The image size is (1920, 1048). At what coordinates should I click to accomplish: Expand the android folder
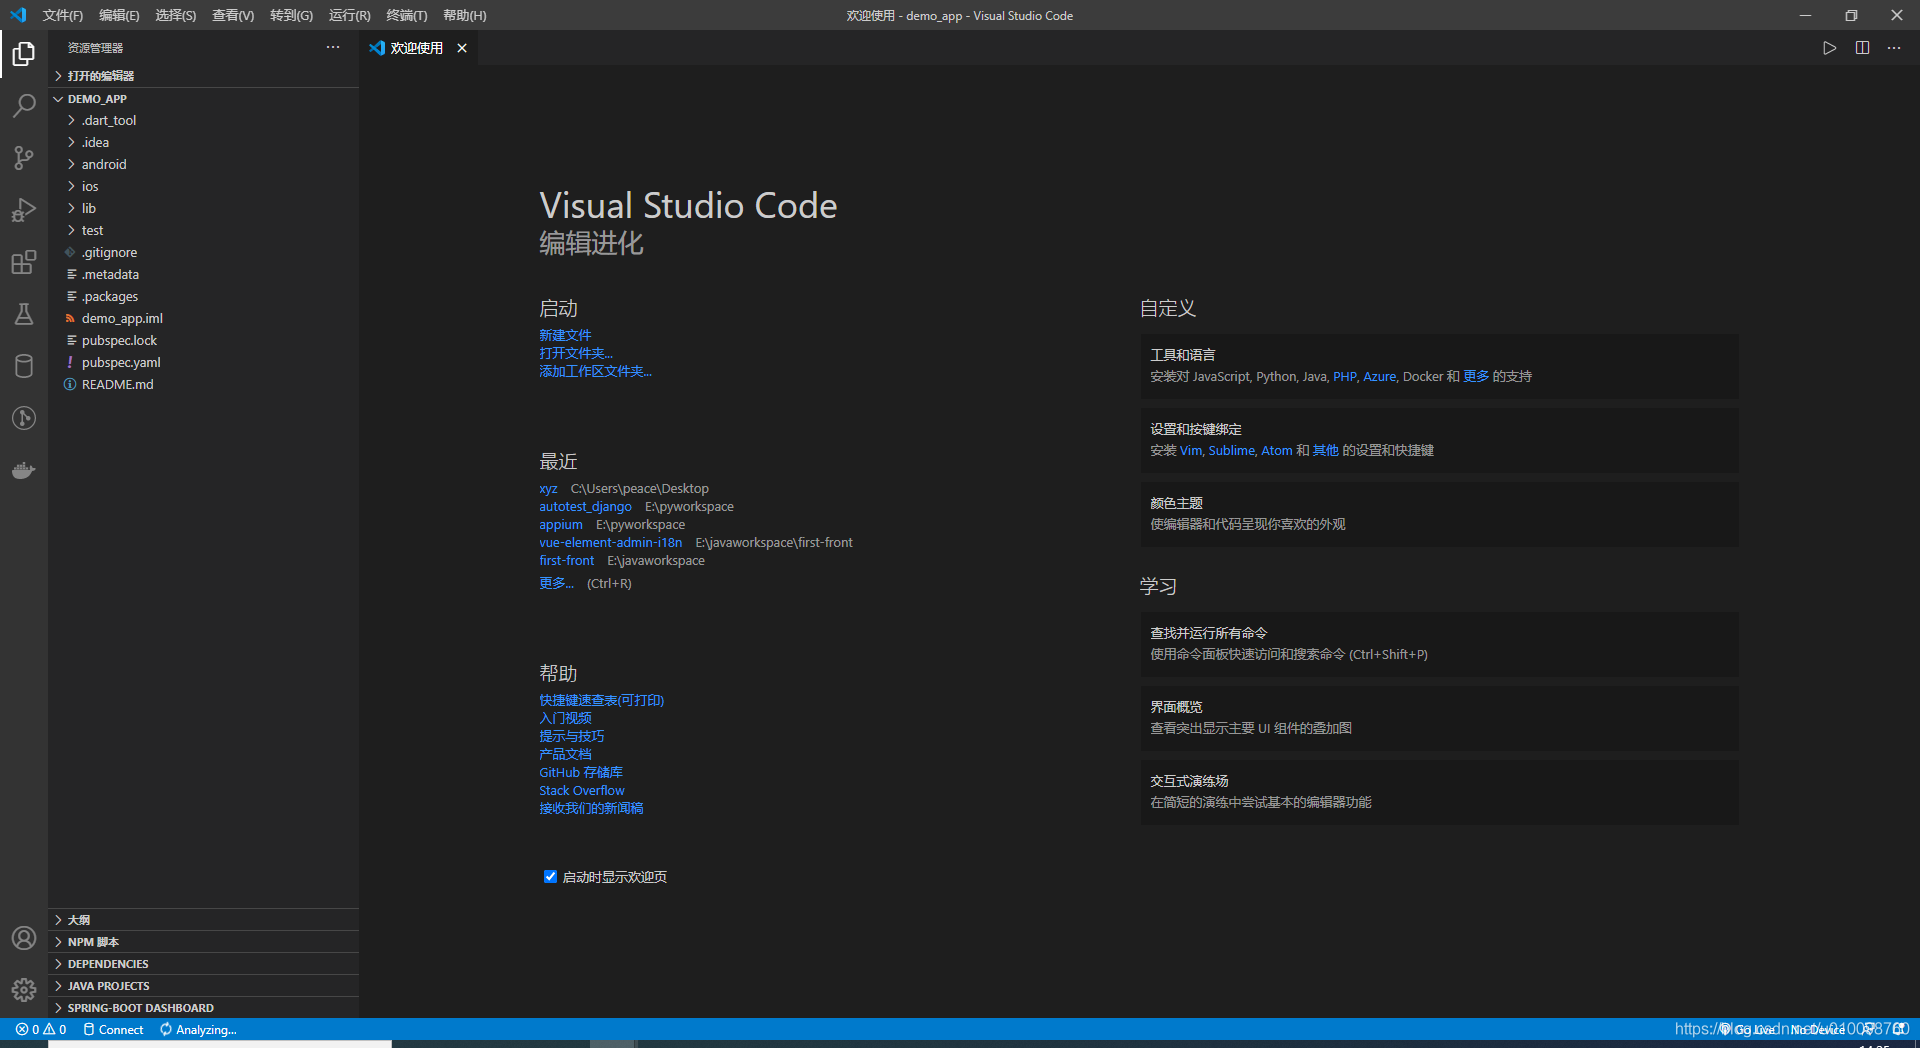pos(203,164)
